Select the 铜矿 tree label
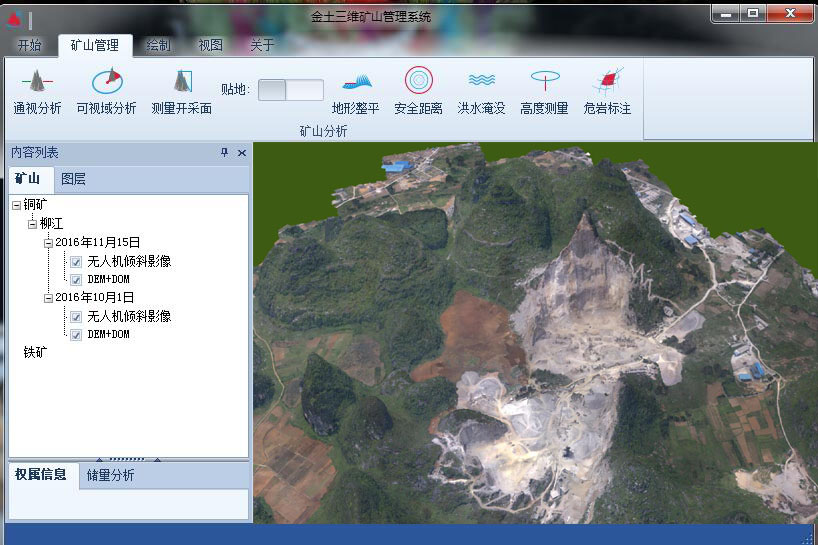Image resolution: width=818 pixels, height=545 pixels. coord(35,205)
